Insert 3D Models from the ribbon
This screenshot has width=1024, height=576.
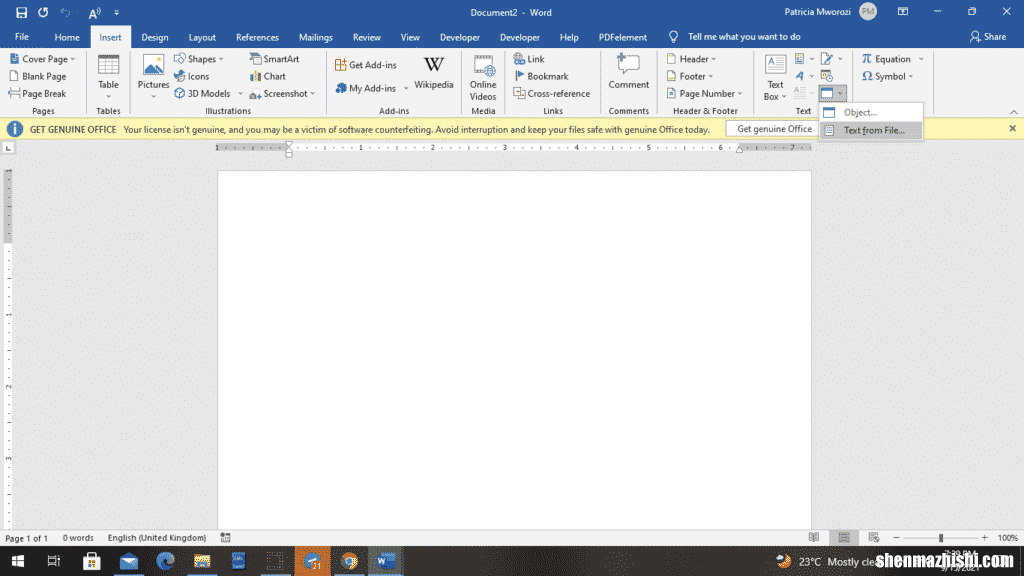(x=202, y=93)
